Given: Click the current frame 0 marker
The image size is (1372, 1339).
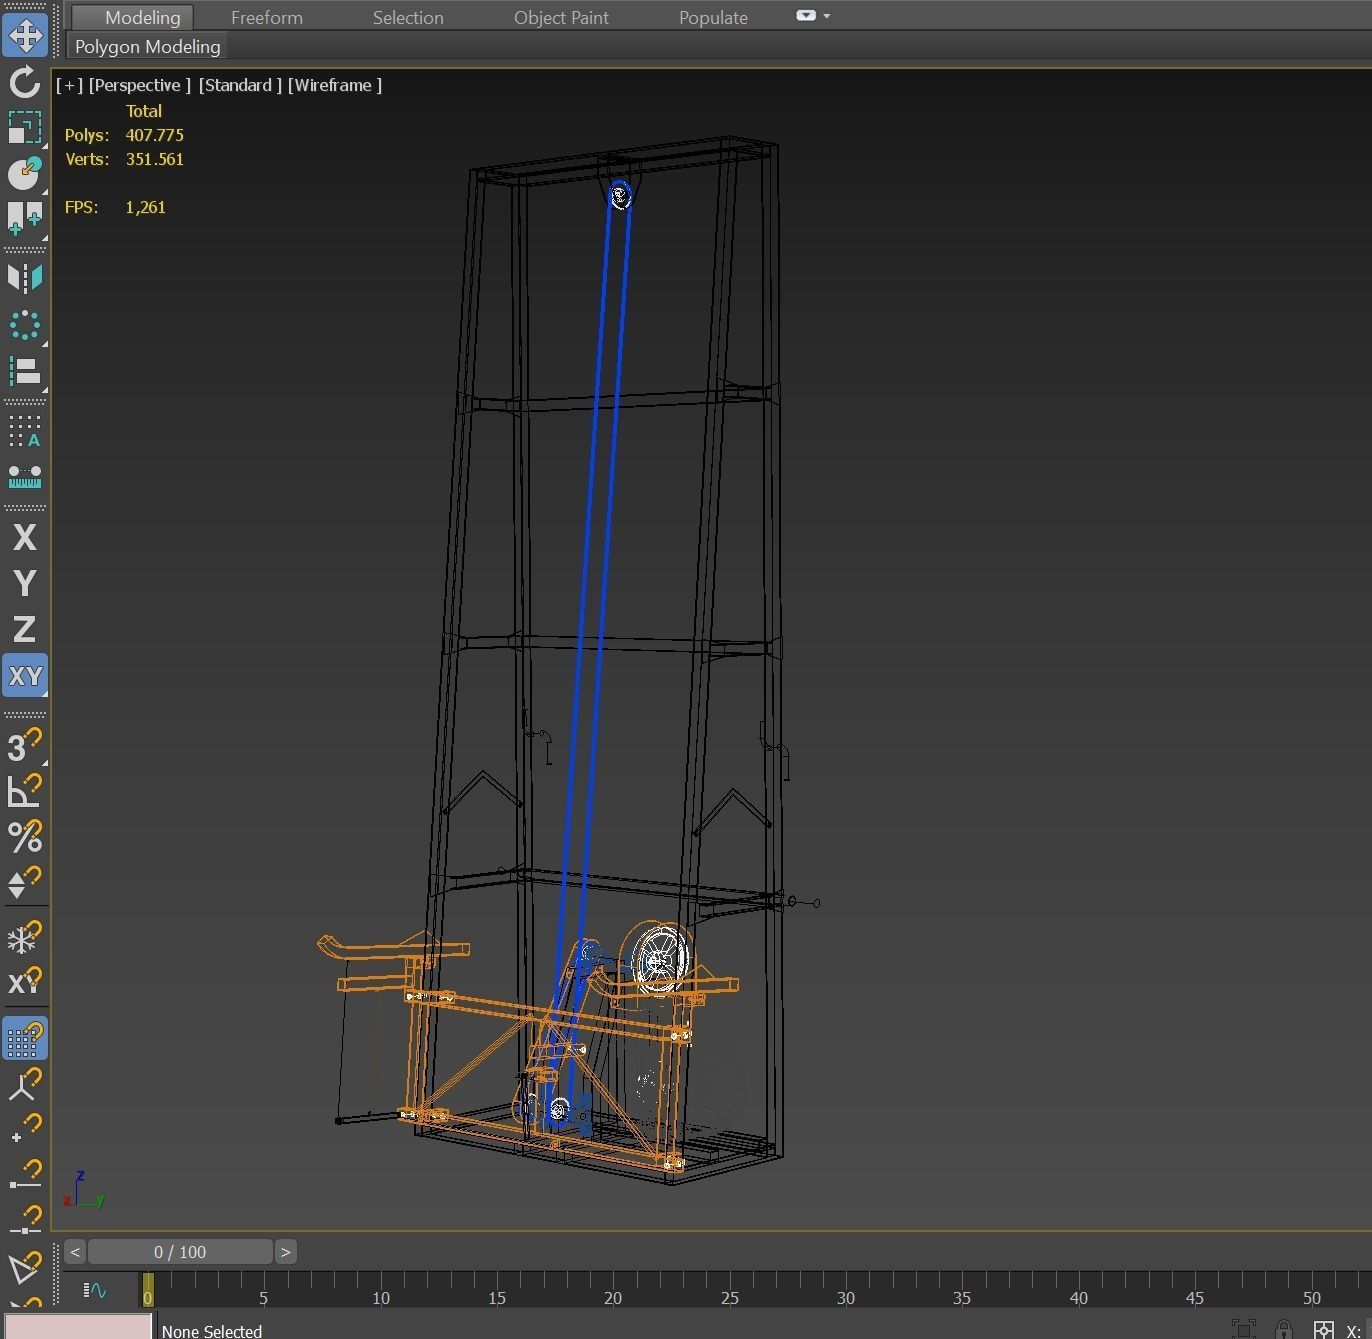Looking at the screenshot, I should 147,1290.
